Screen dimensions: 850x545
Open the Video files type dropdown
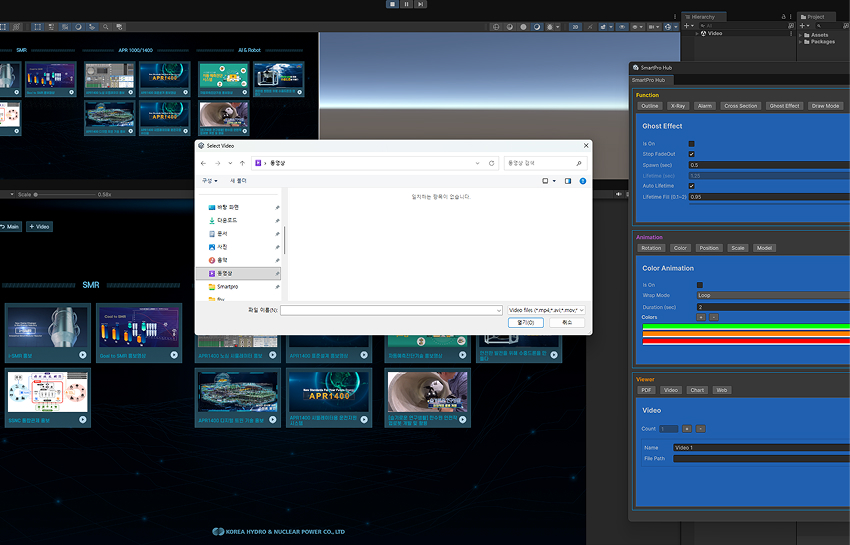[x=545, y=310]
